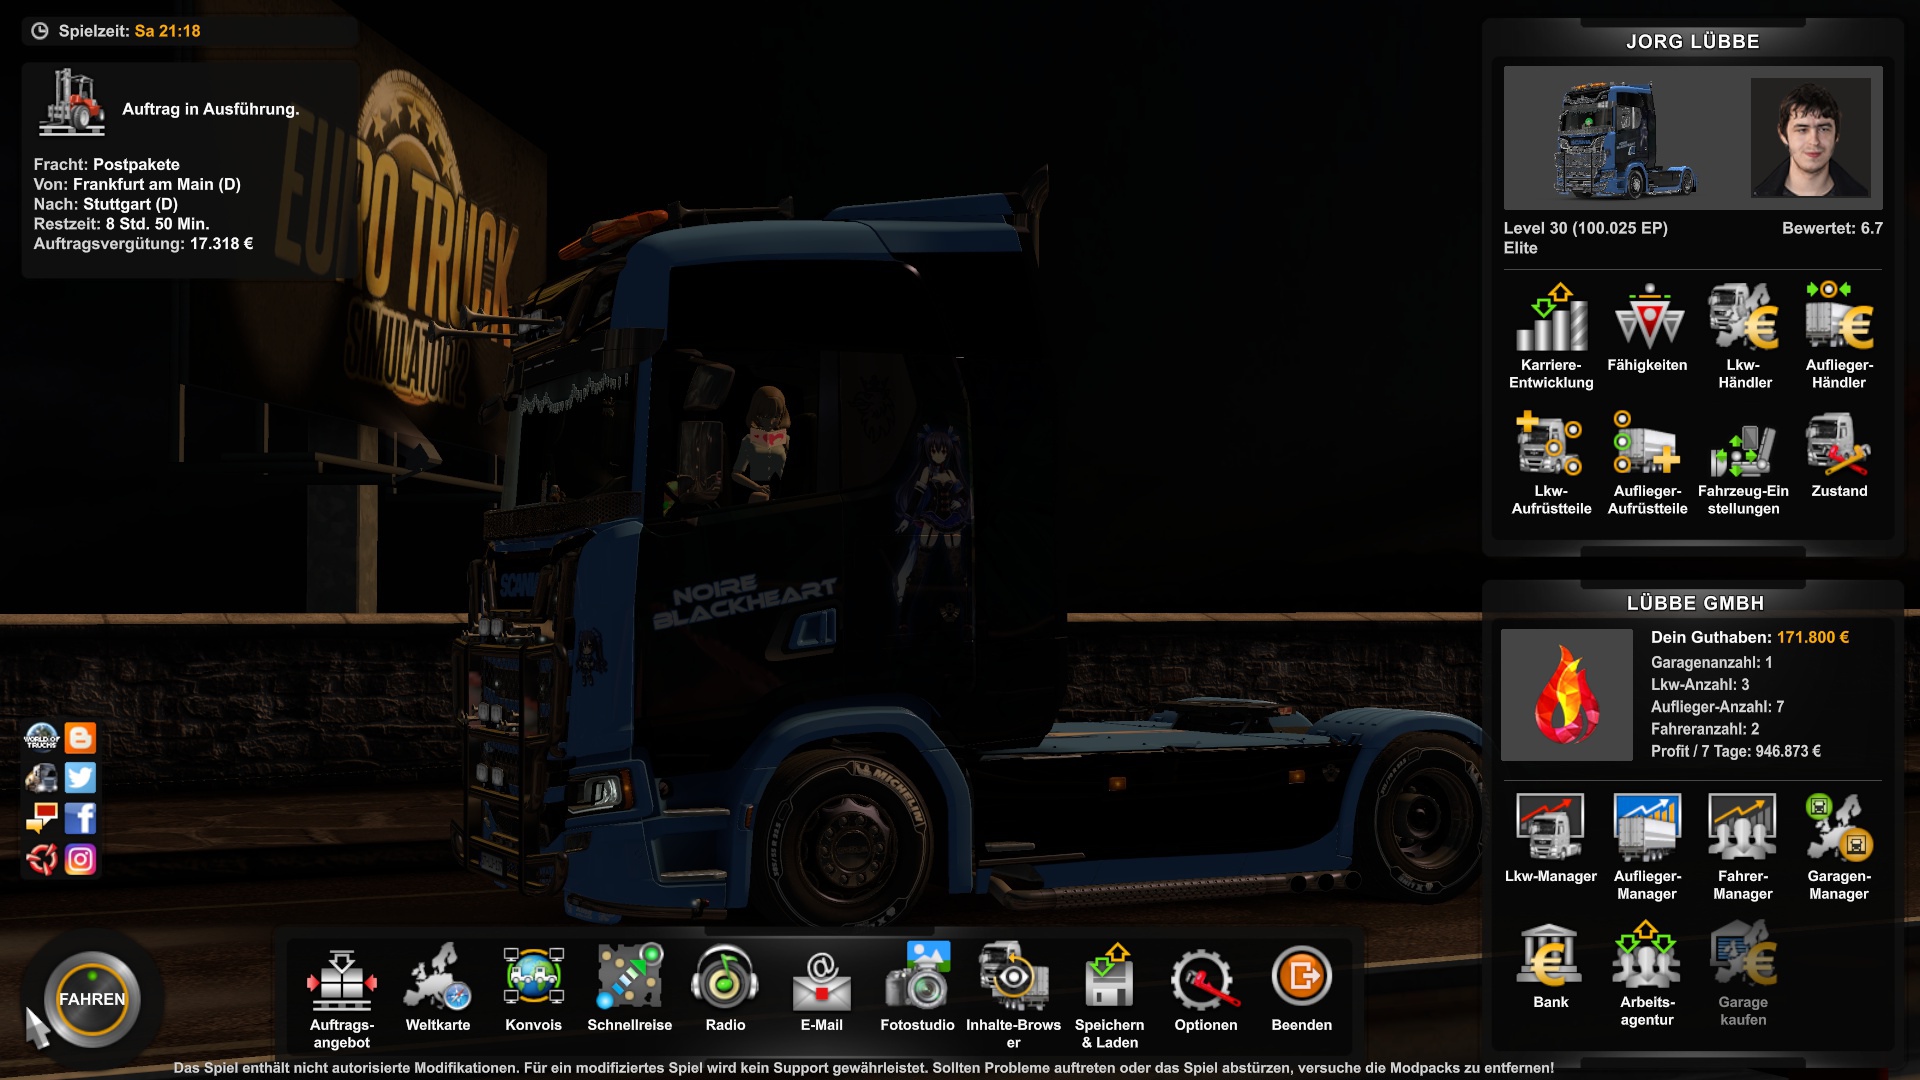Click the 'Fahreranzahl: 2' line

1705,729
